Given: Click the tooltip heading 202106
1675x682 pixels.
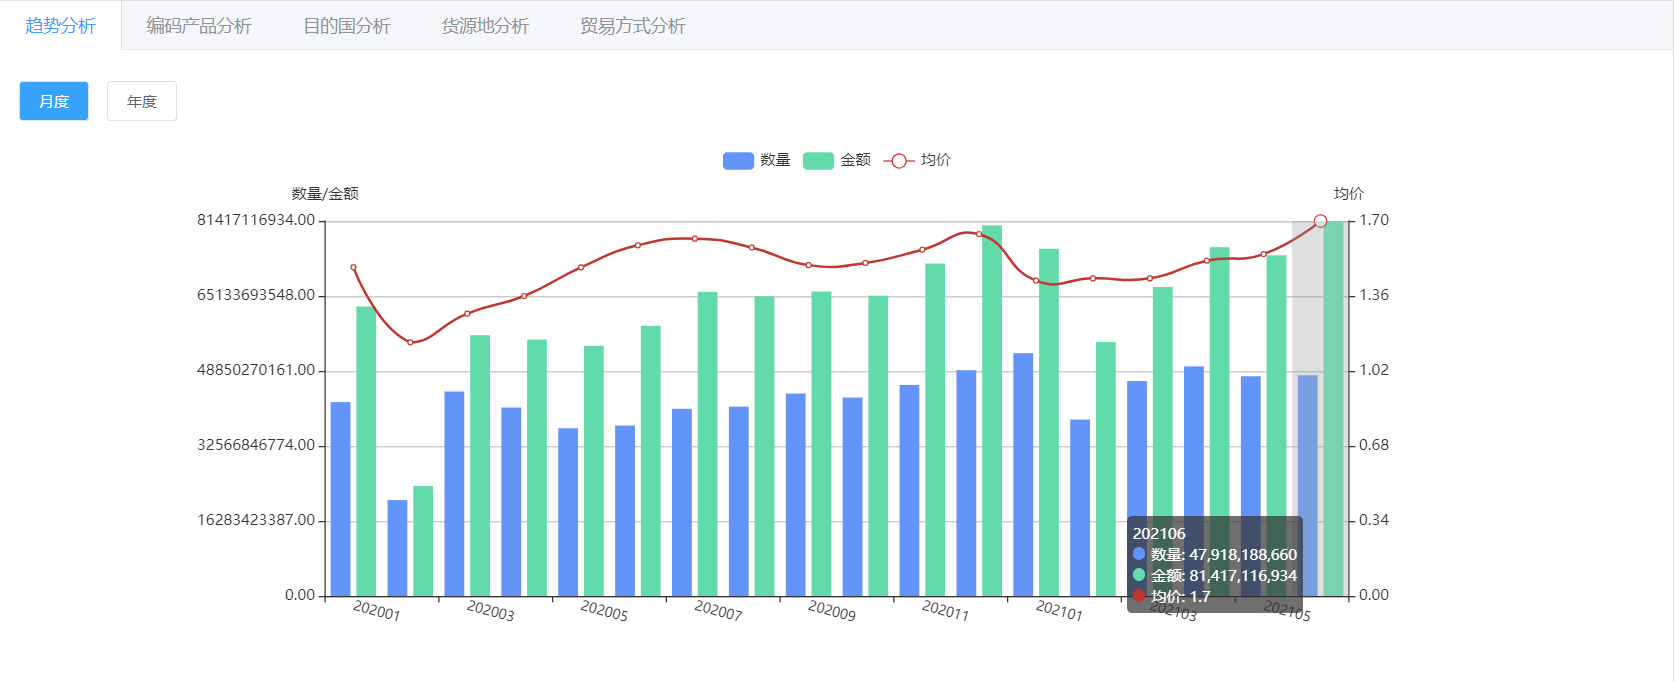Looking at the screenshot, I should [x=1159, y=534].
